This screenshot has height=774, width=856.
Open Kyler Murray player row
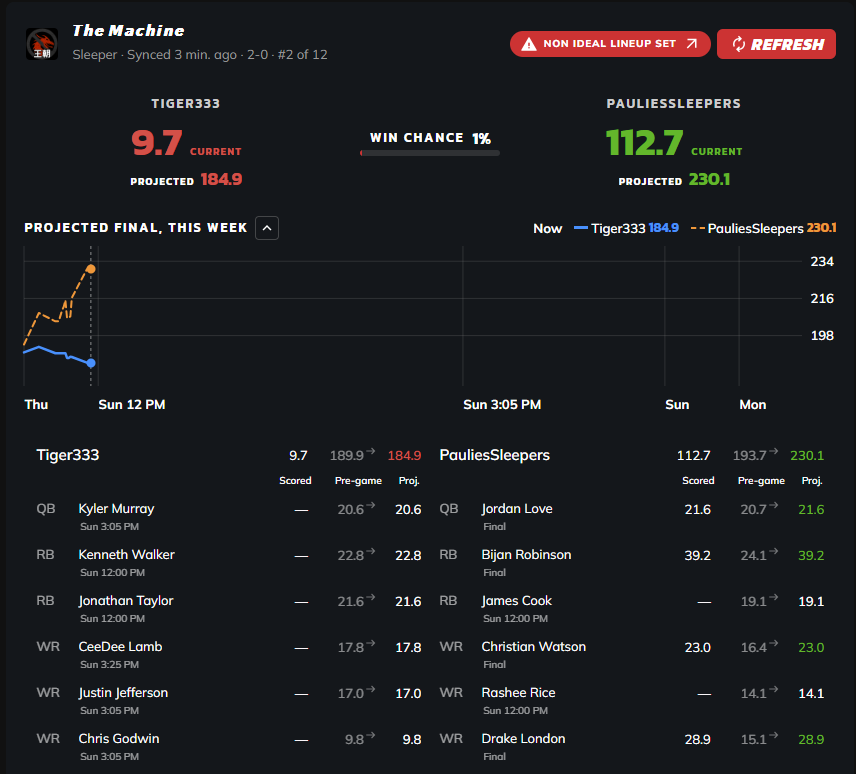(x=228, y=516)
